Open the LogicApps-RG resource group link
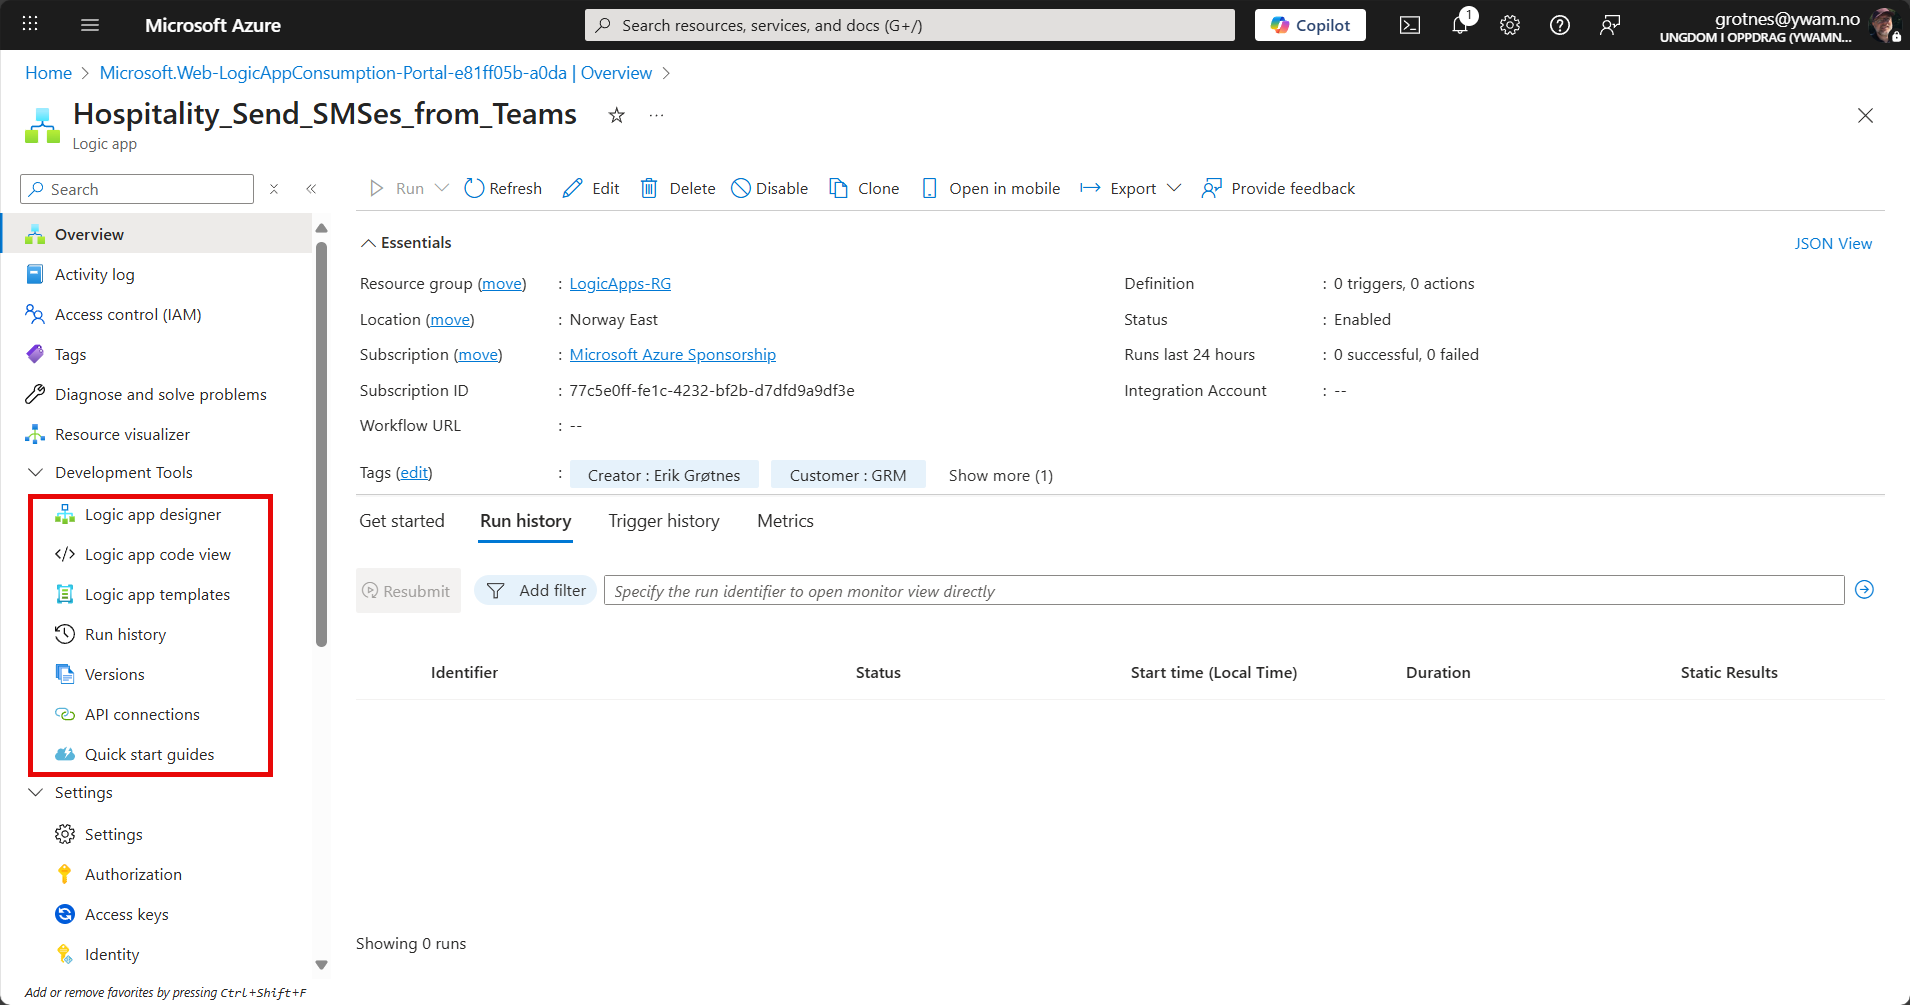This screenshot has height=1005, width=1910. [620, 284]
